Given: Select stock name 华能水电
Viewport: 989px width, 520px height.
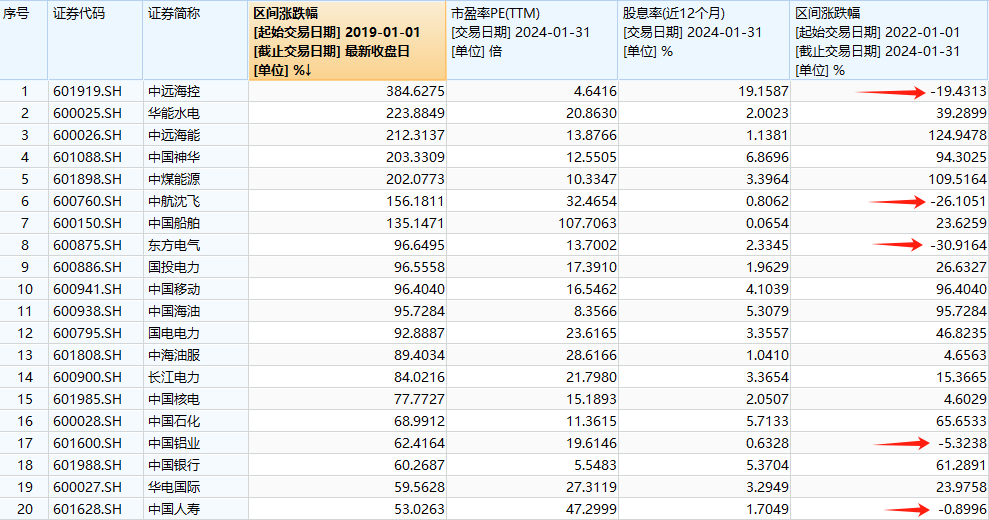Looking at the screenshot, I should click(x=174, y=114).
